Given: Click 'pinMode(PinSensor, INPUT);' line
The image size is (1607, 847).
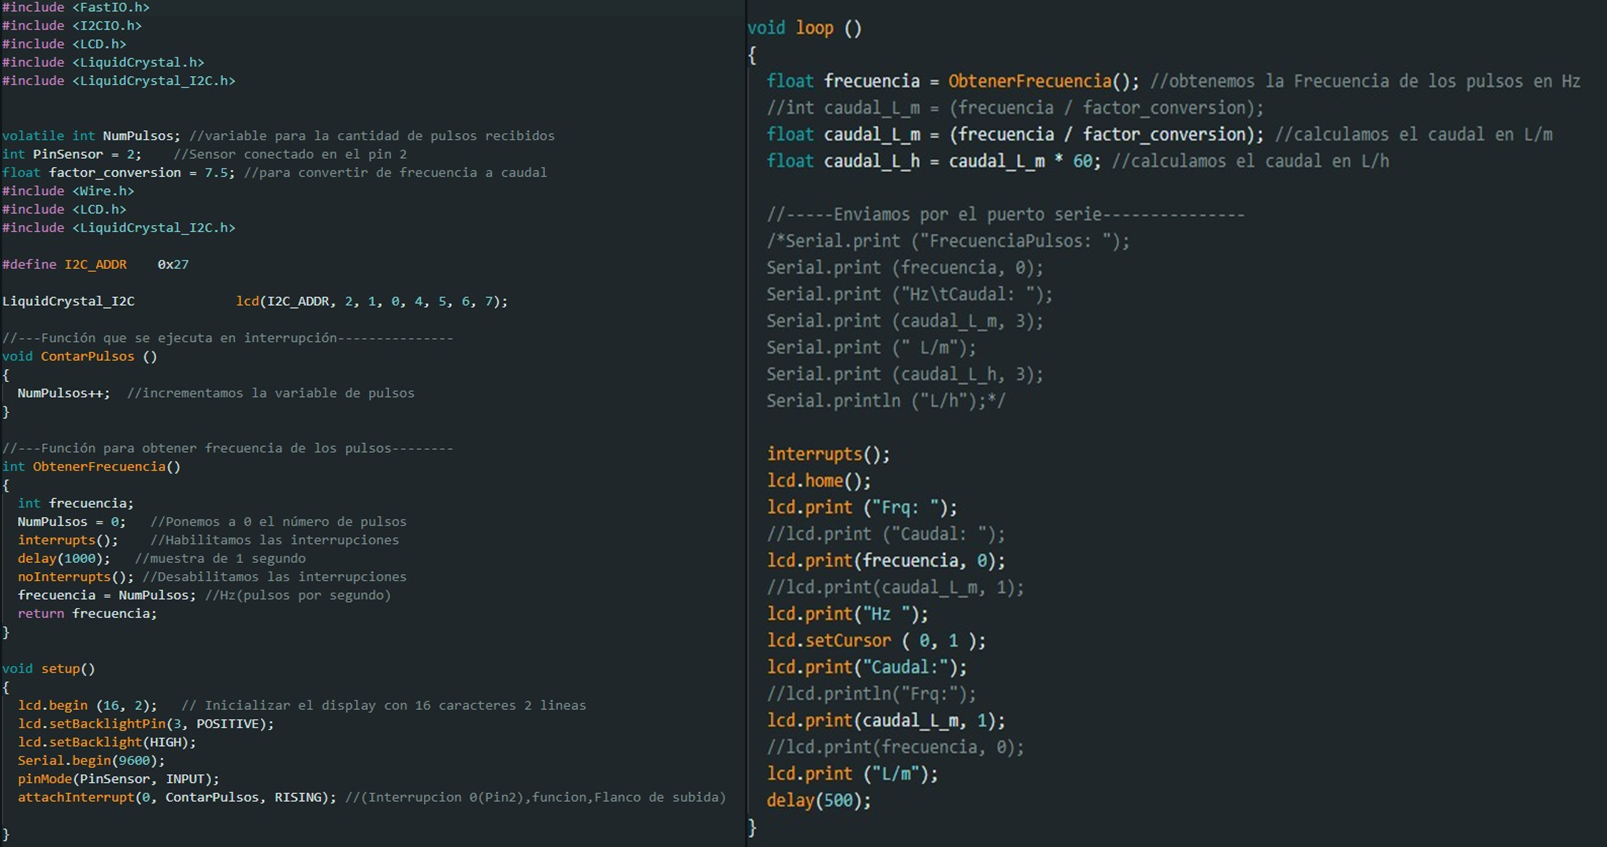Looking at the screenshot, I should (118, 778).
